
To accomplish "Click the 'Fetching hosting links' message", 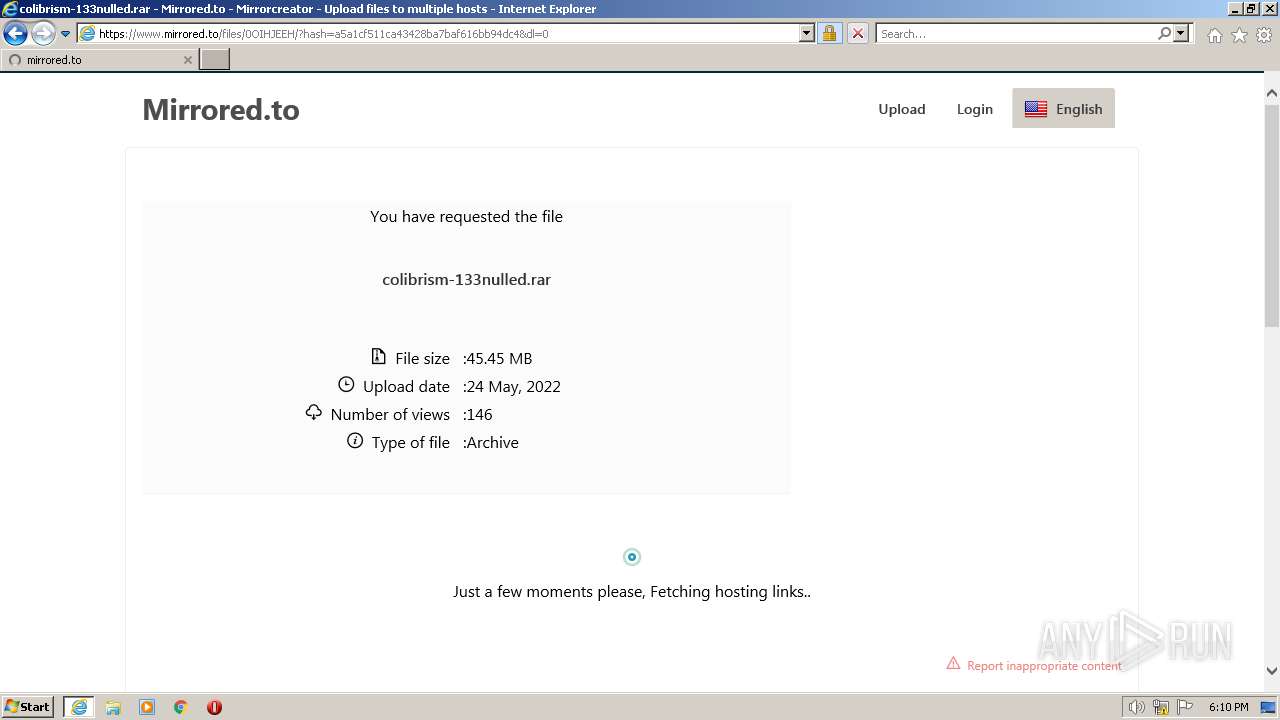I will pos(632,591).
